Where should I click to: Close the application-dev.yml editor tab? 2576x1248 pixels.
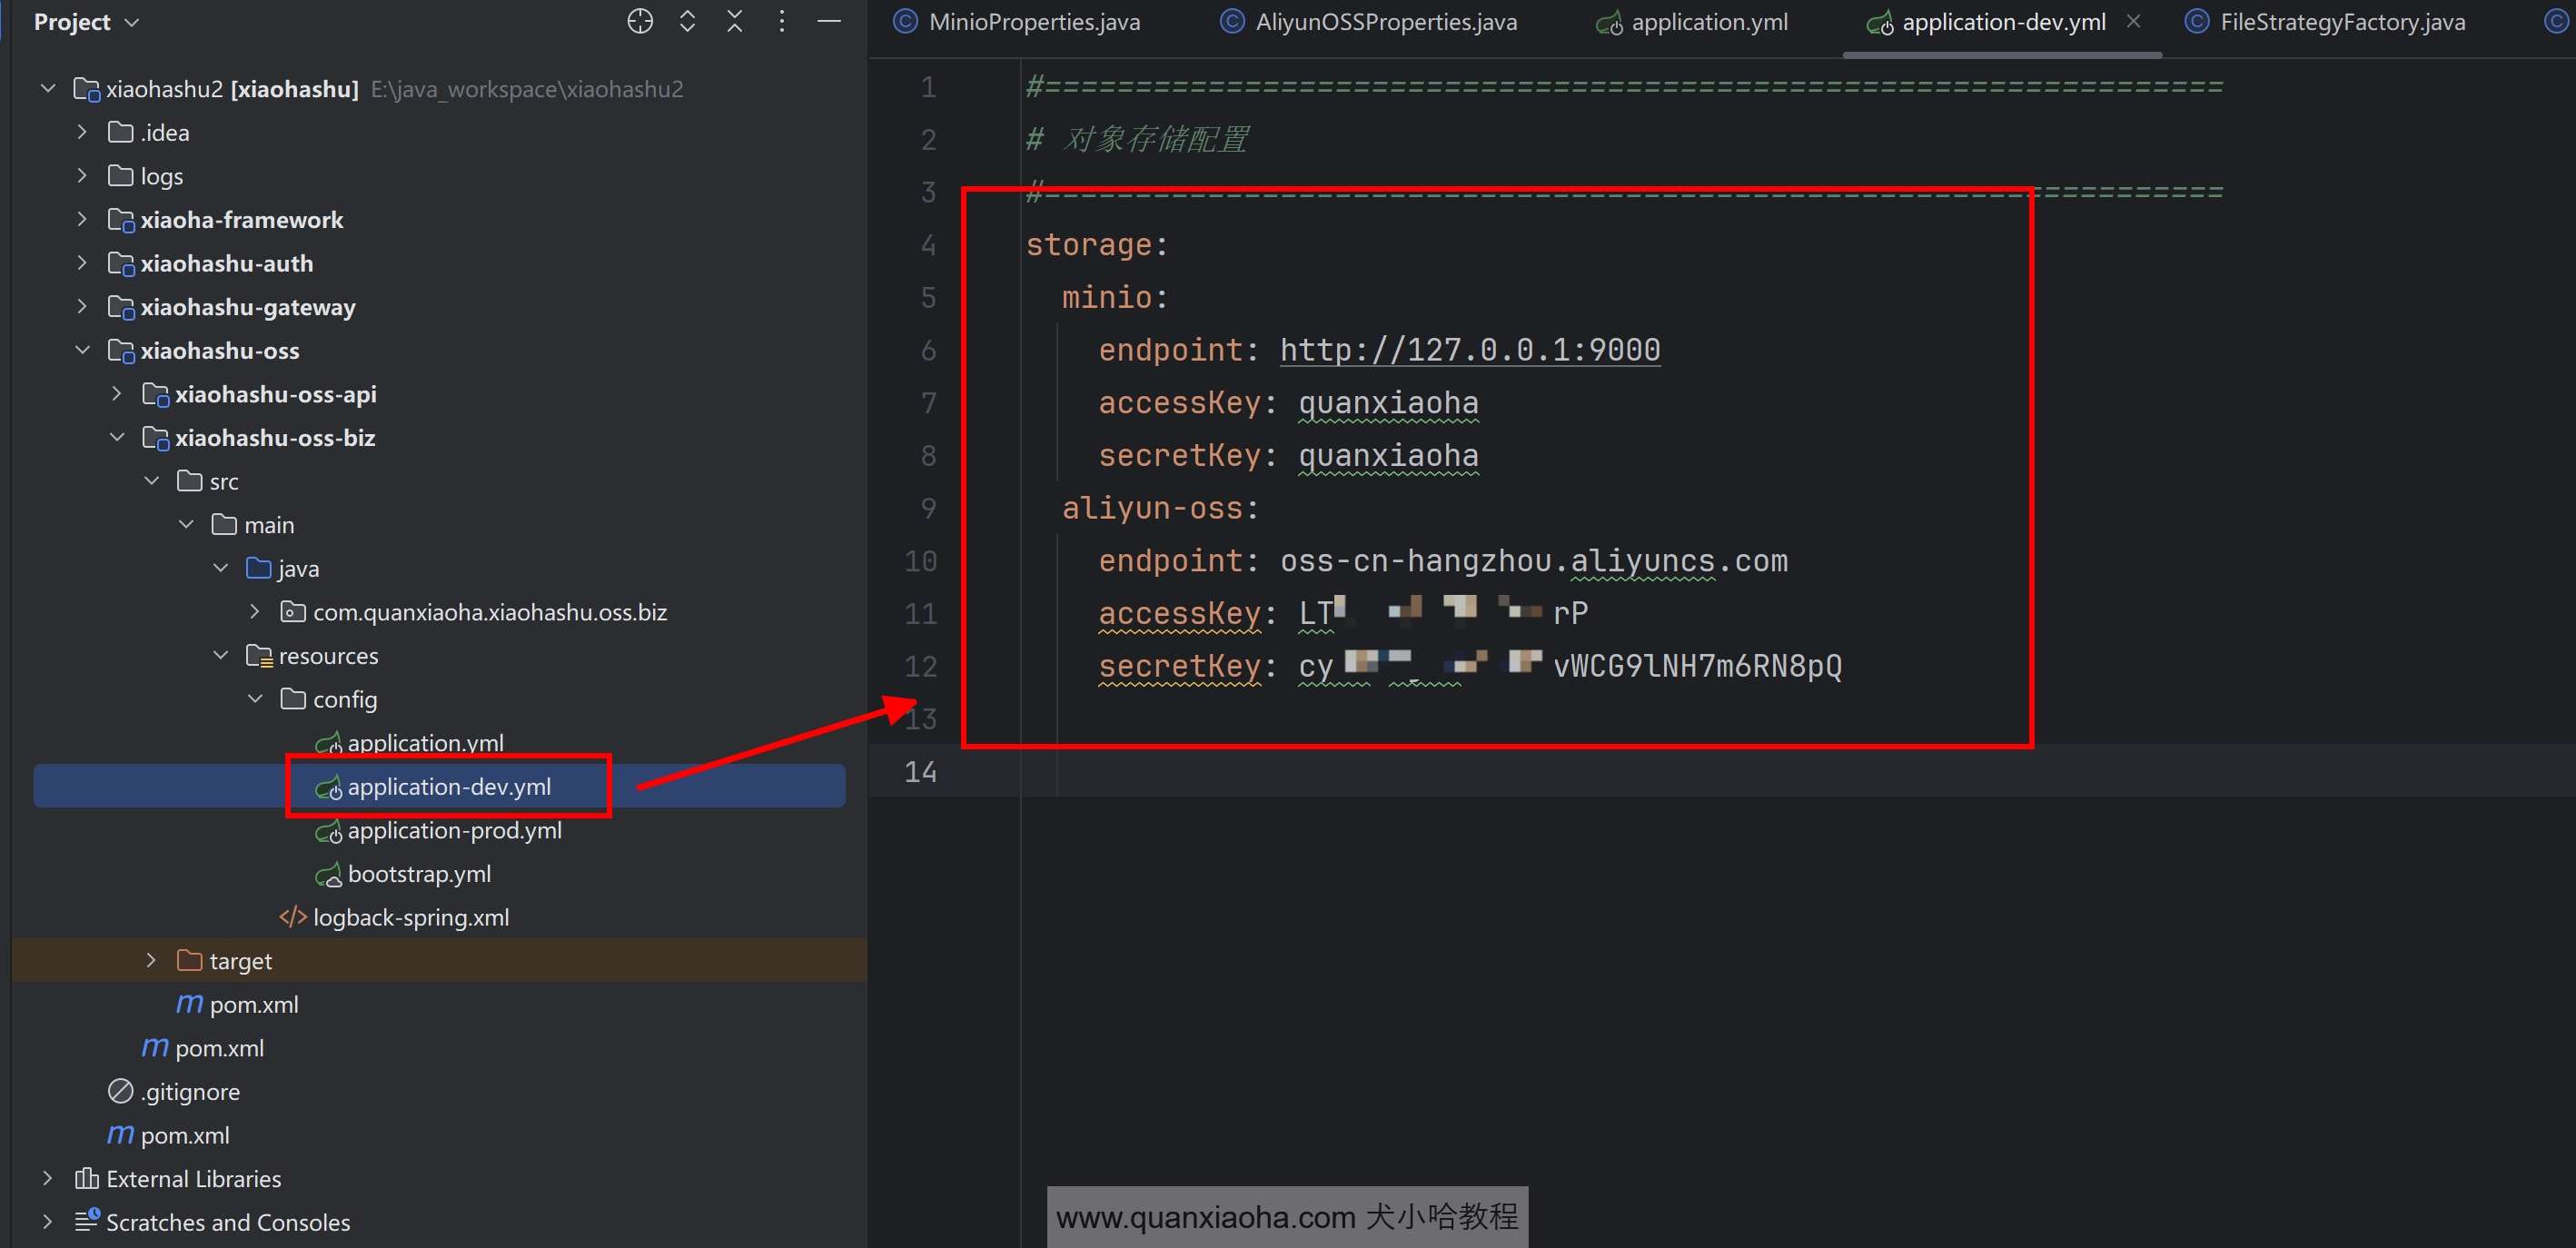(x=2133, y=21)
